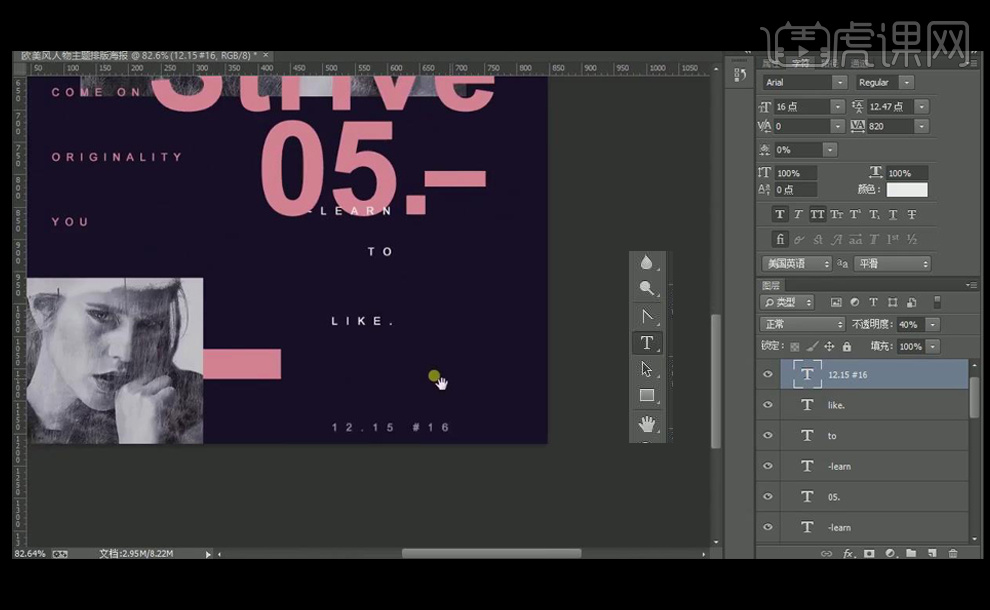Click the fractions (½) OpenType button
The height and width of the screenshot is (610, 990).
[x=912, y=239]
